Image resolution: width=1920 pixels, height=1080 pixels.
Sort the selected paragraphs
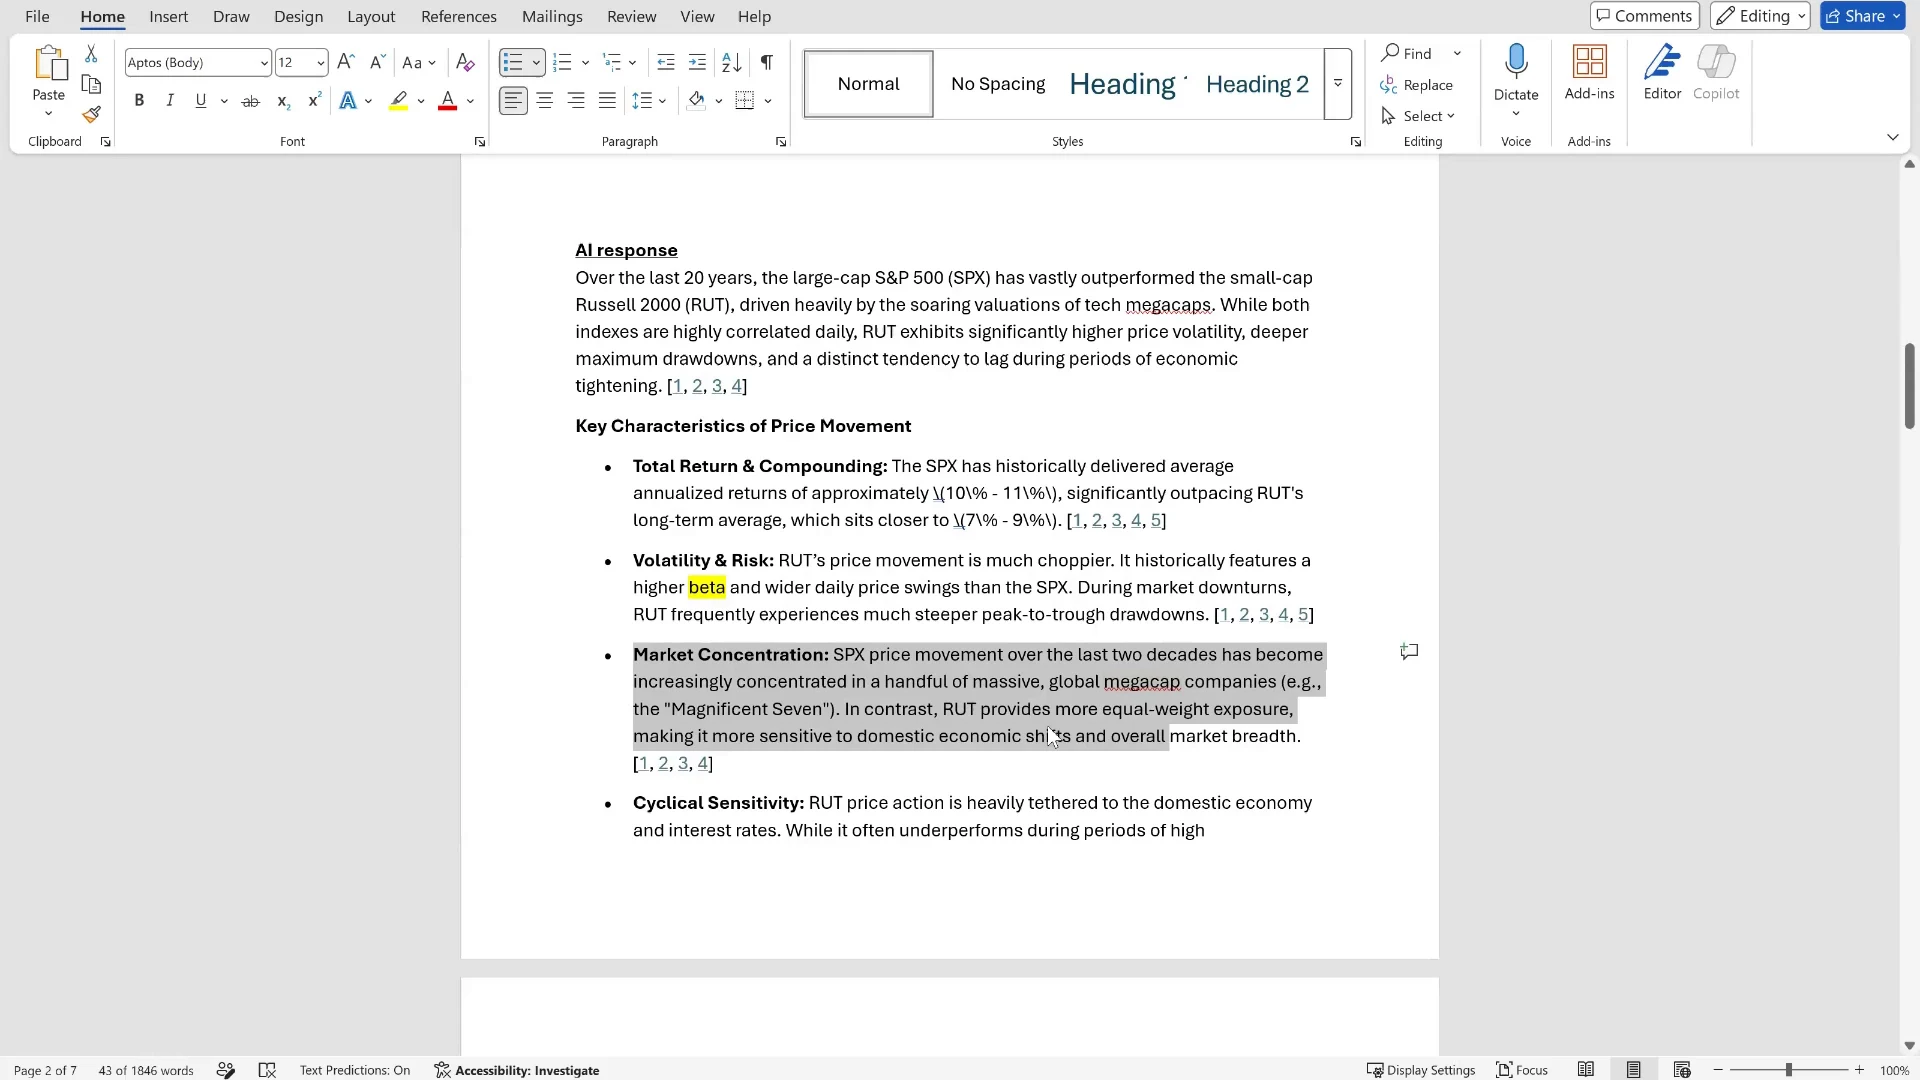point(732,62)
